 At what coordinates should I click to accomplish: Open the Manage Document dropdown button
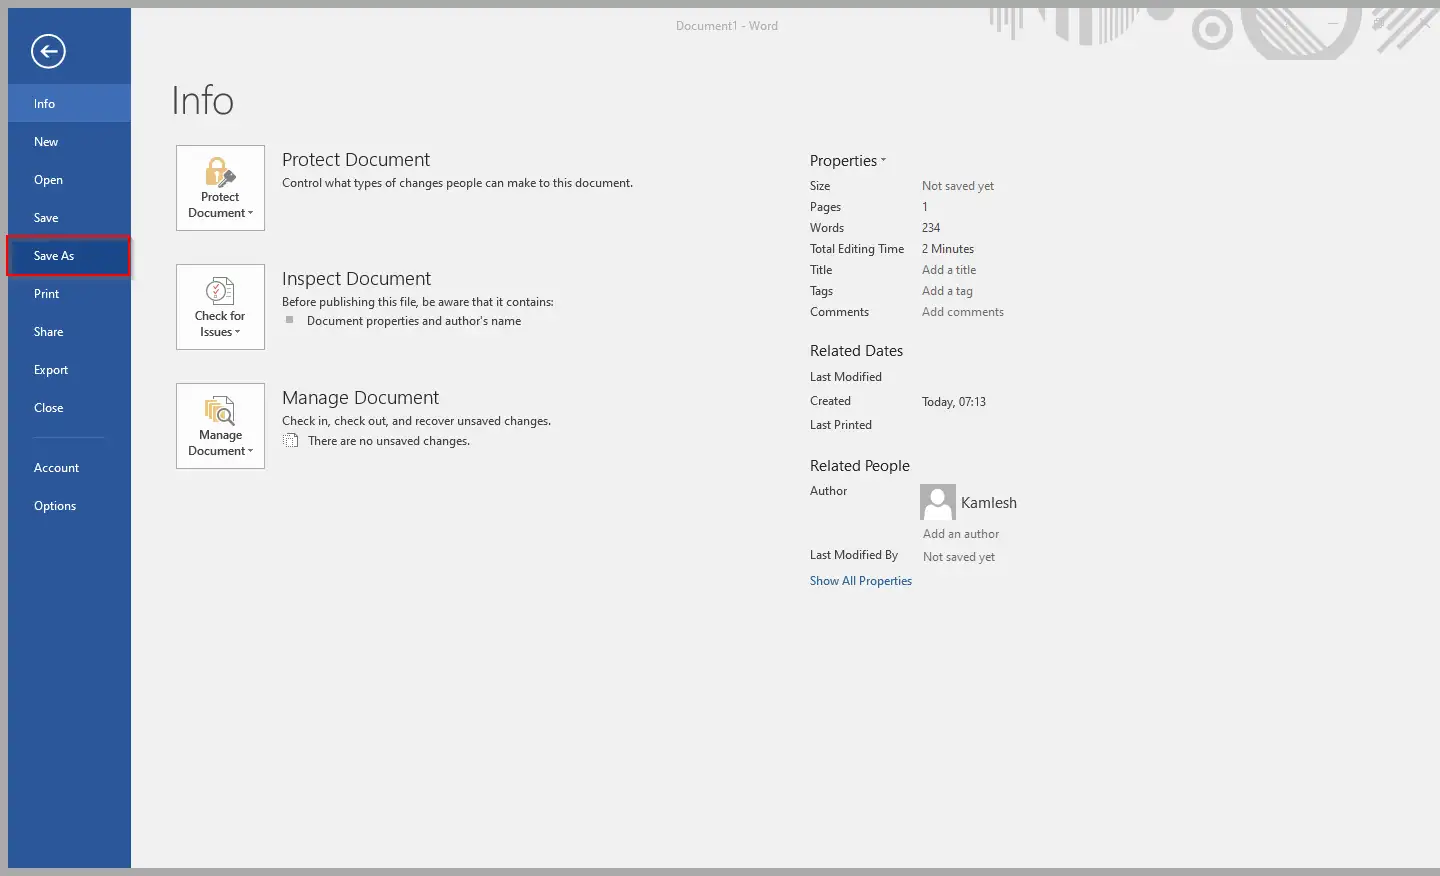220,426
